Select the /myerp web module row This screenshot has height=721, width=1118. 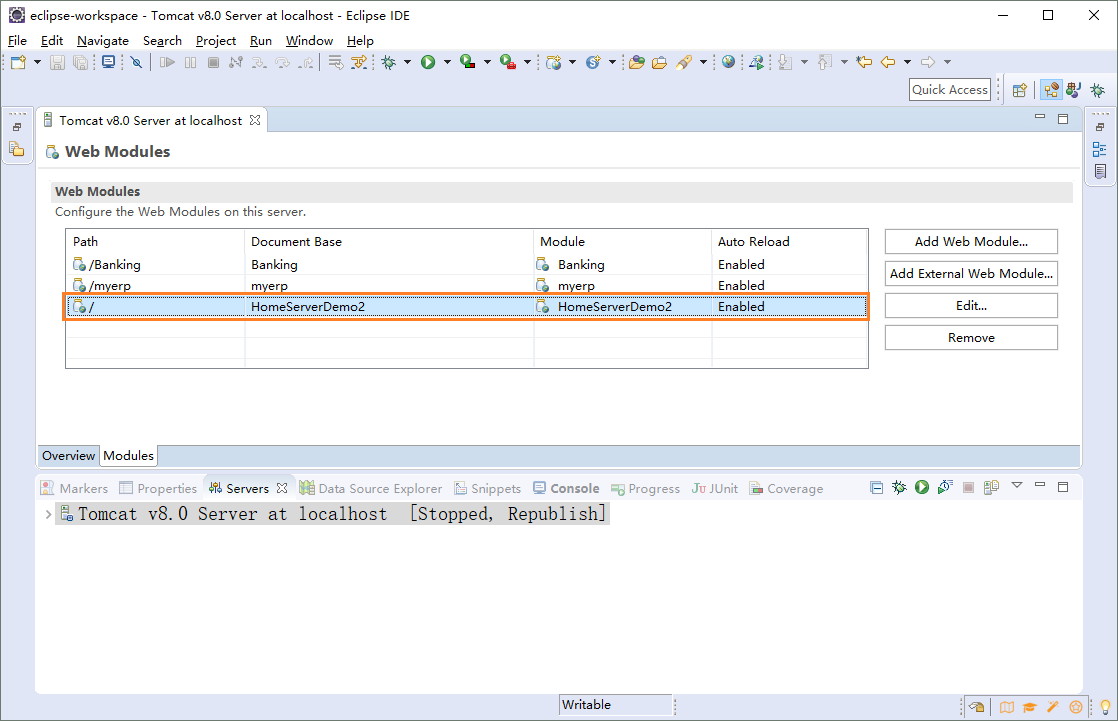tap(466, 285)
